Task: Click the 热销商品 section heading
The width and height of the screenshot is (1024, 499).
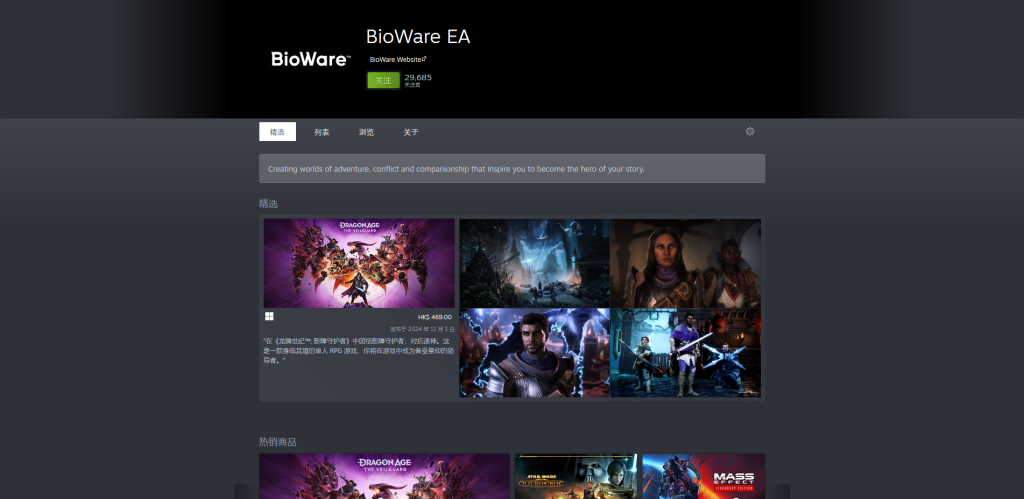Action: (x=278, y=442)
